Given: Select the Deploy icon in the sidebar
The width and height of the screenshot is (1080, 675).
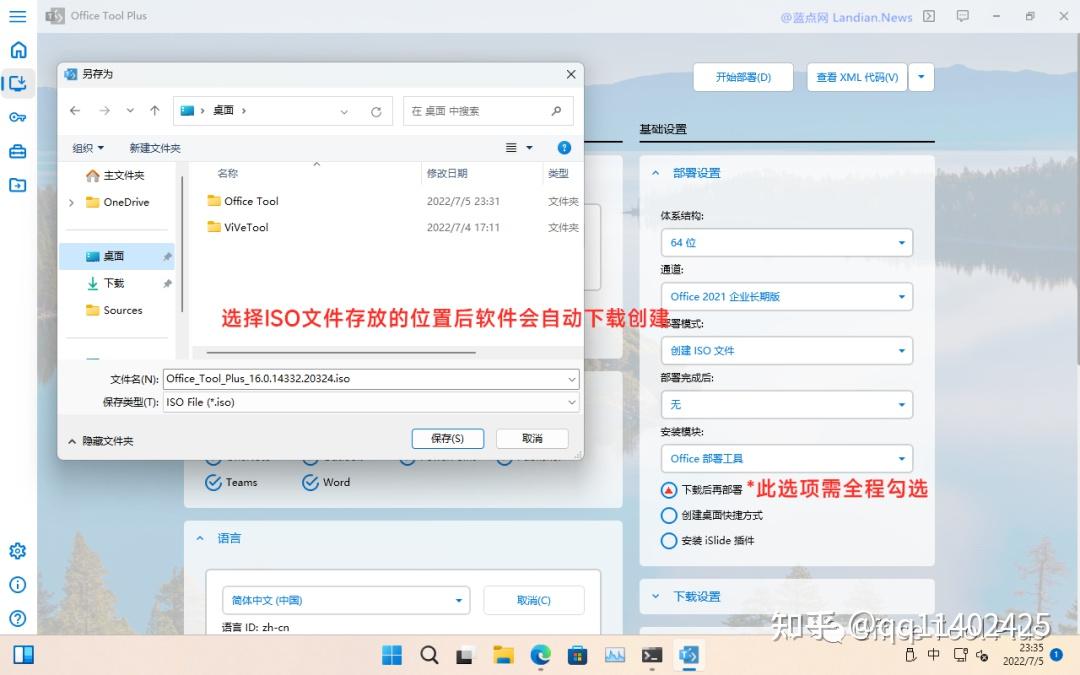Looking at the screenshot, I should tap(17, 84).
